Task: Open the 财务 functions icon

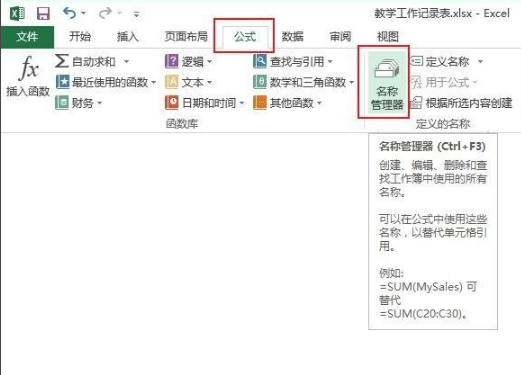Action: tap(62, 103)
